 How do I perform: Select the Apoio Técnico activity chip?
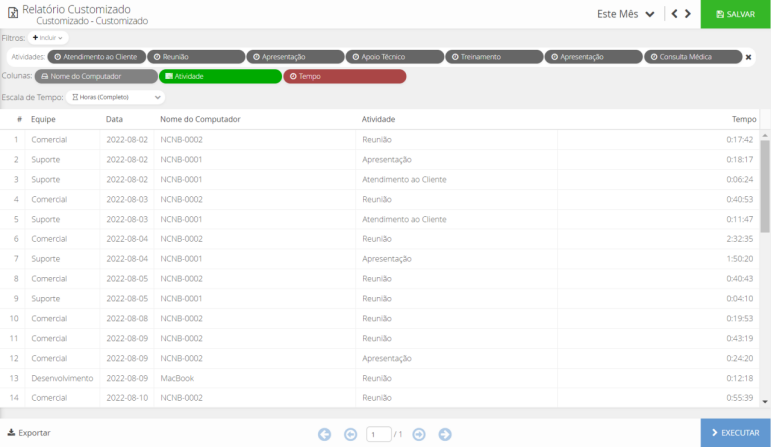pyautogui.click(x=395, y=57)
